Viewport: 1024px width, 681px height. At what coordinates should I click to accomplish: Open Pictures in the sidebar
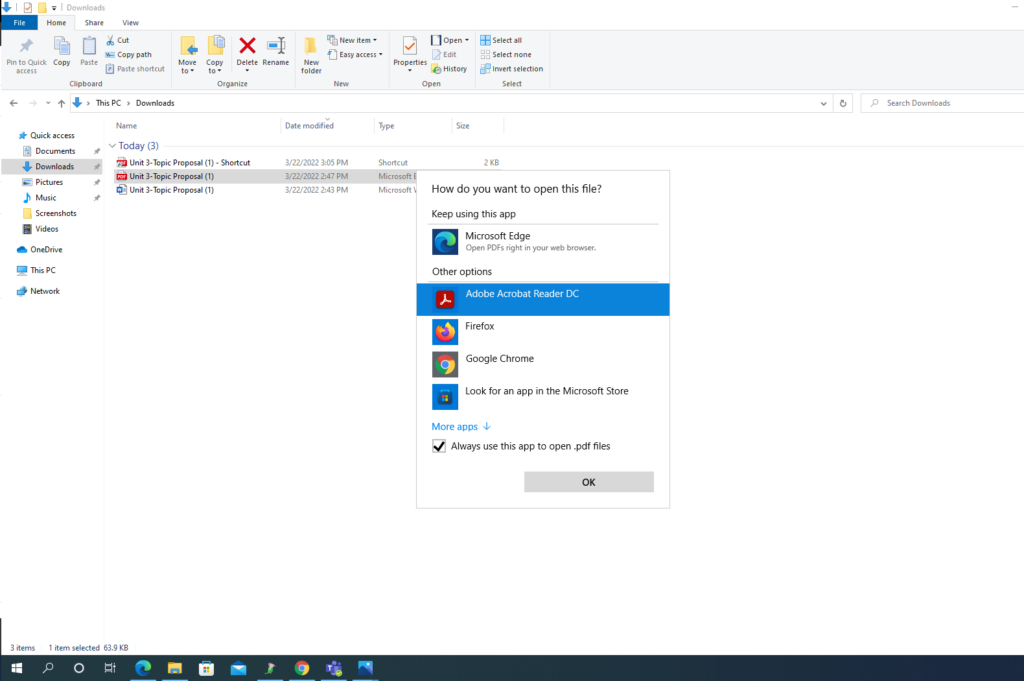point(49,182)
